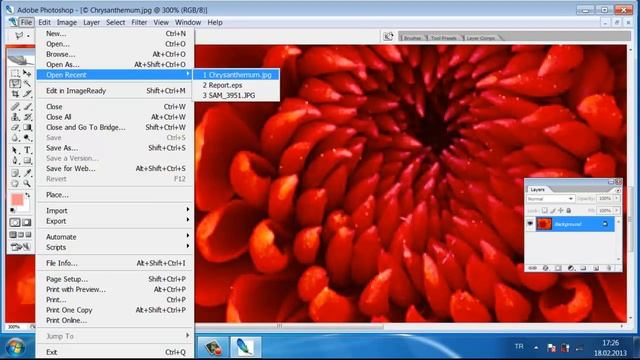
Task: Expand the Export submenu
Action: pyautogui.click(x=115, y=221)
